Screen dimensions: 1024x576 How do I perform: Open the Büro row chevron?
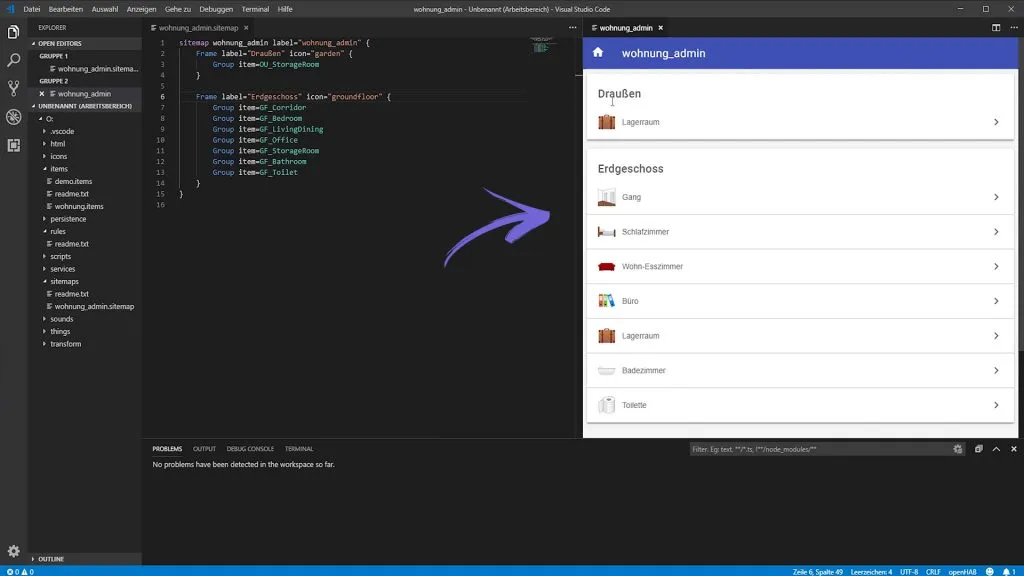(996, 301)
